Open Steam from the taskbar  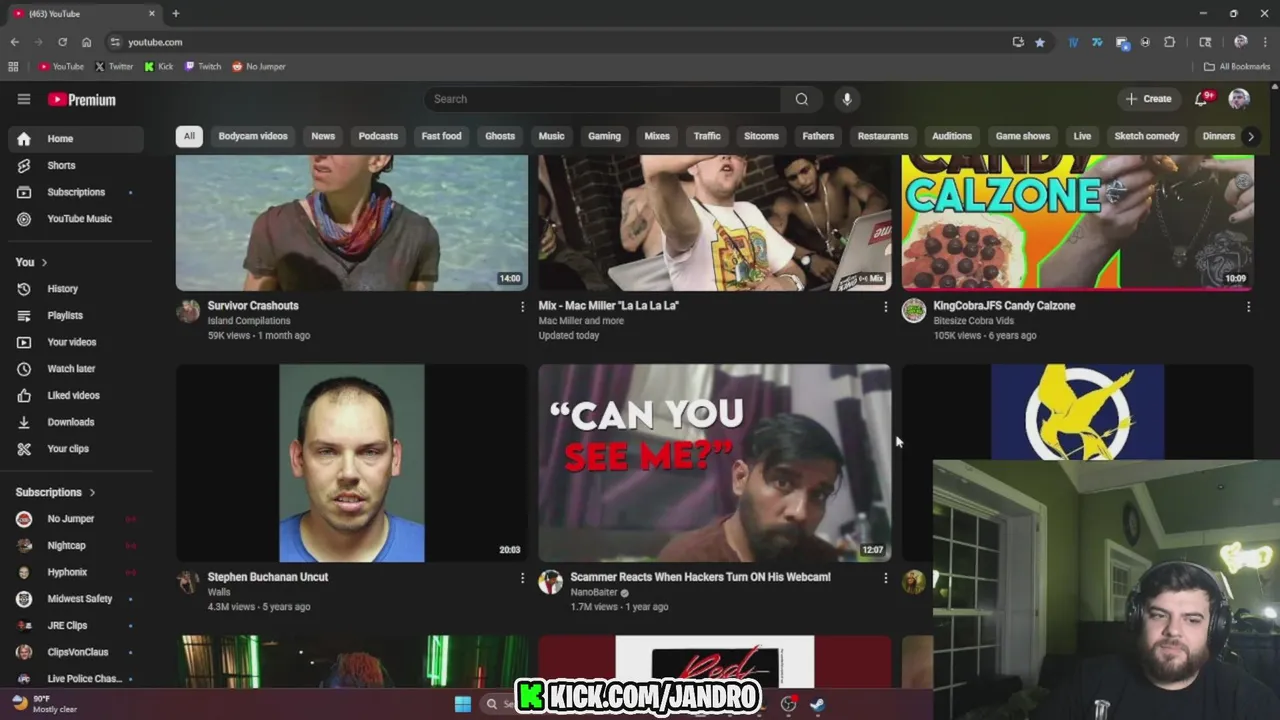[817, 704]
